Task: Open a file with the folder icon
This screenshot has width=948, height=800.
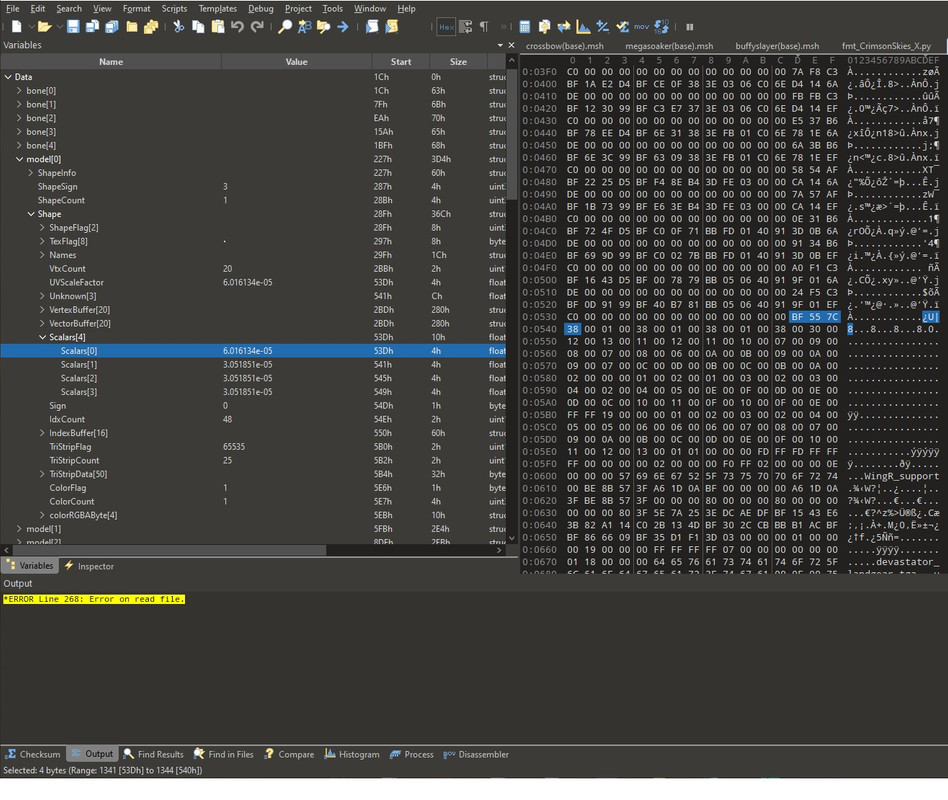Action: [44, 27]
